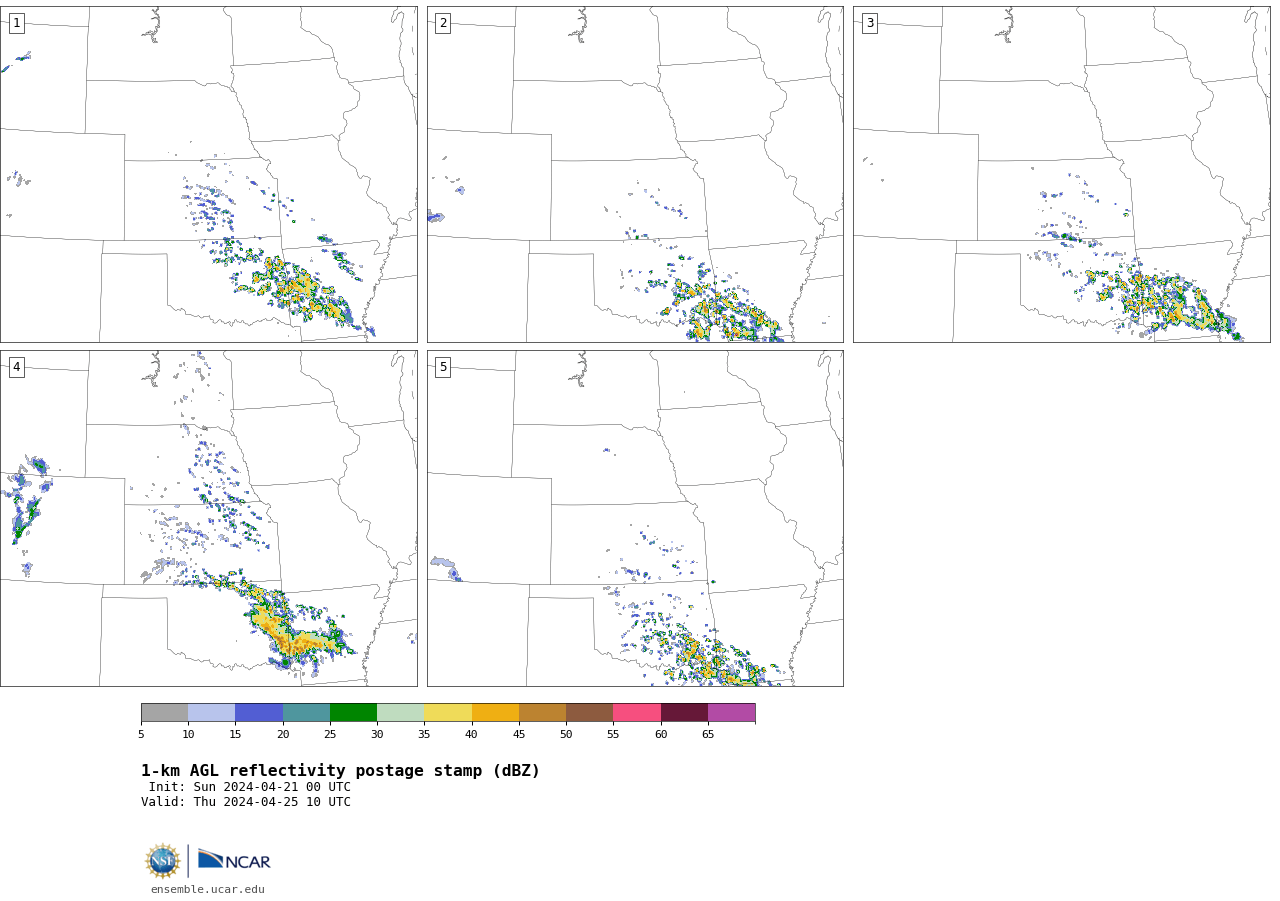
Task: Select the light blue 10-15 dBZ swatch
Action: 212,713
